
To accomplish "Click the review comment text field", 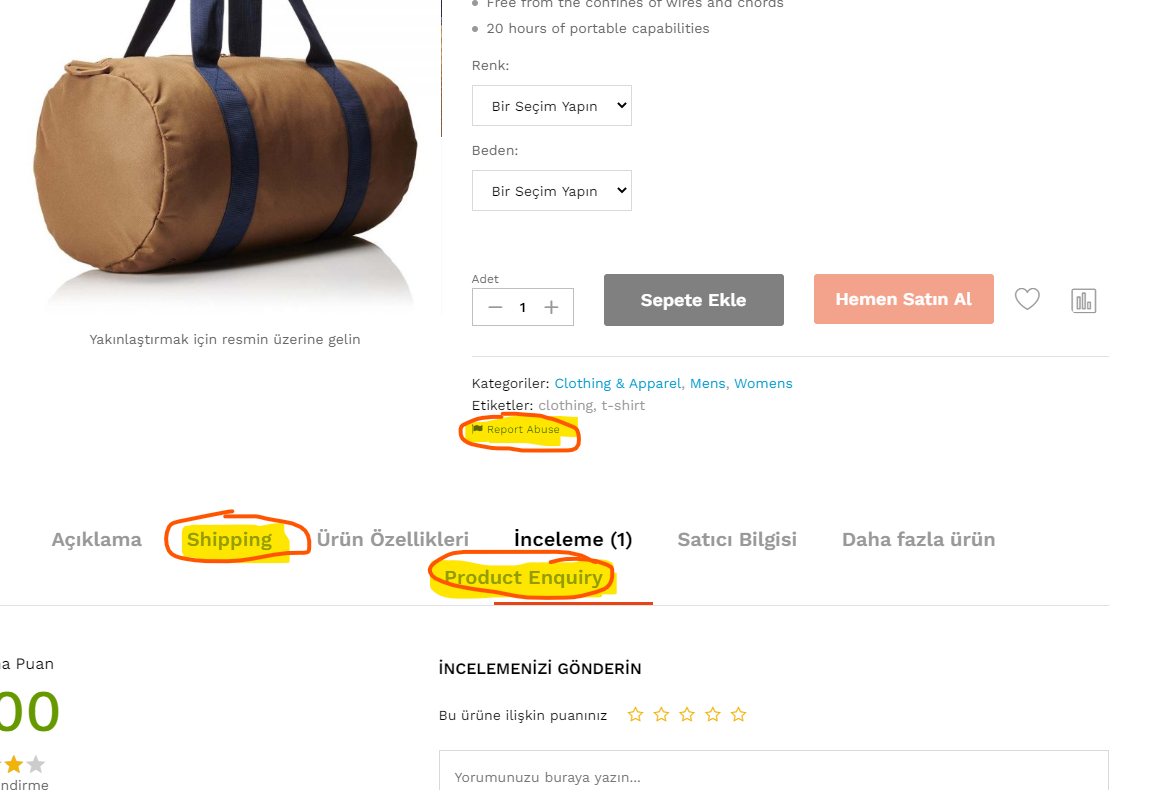I will [x=774, y=771].
